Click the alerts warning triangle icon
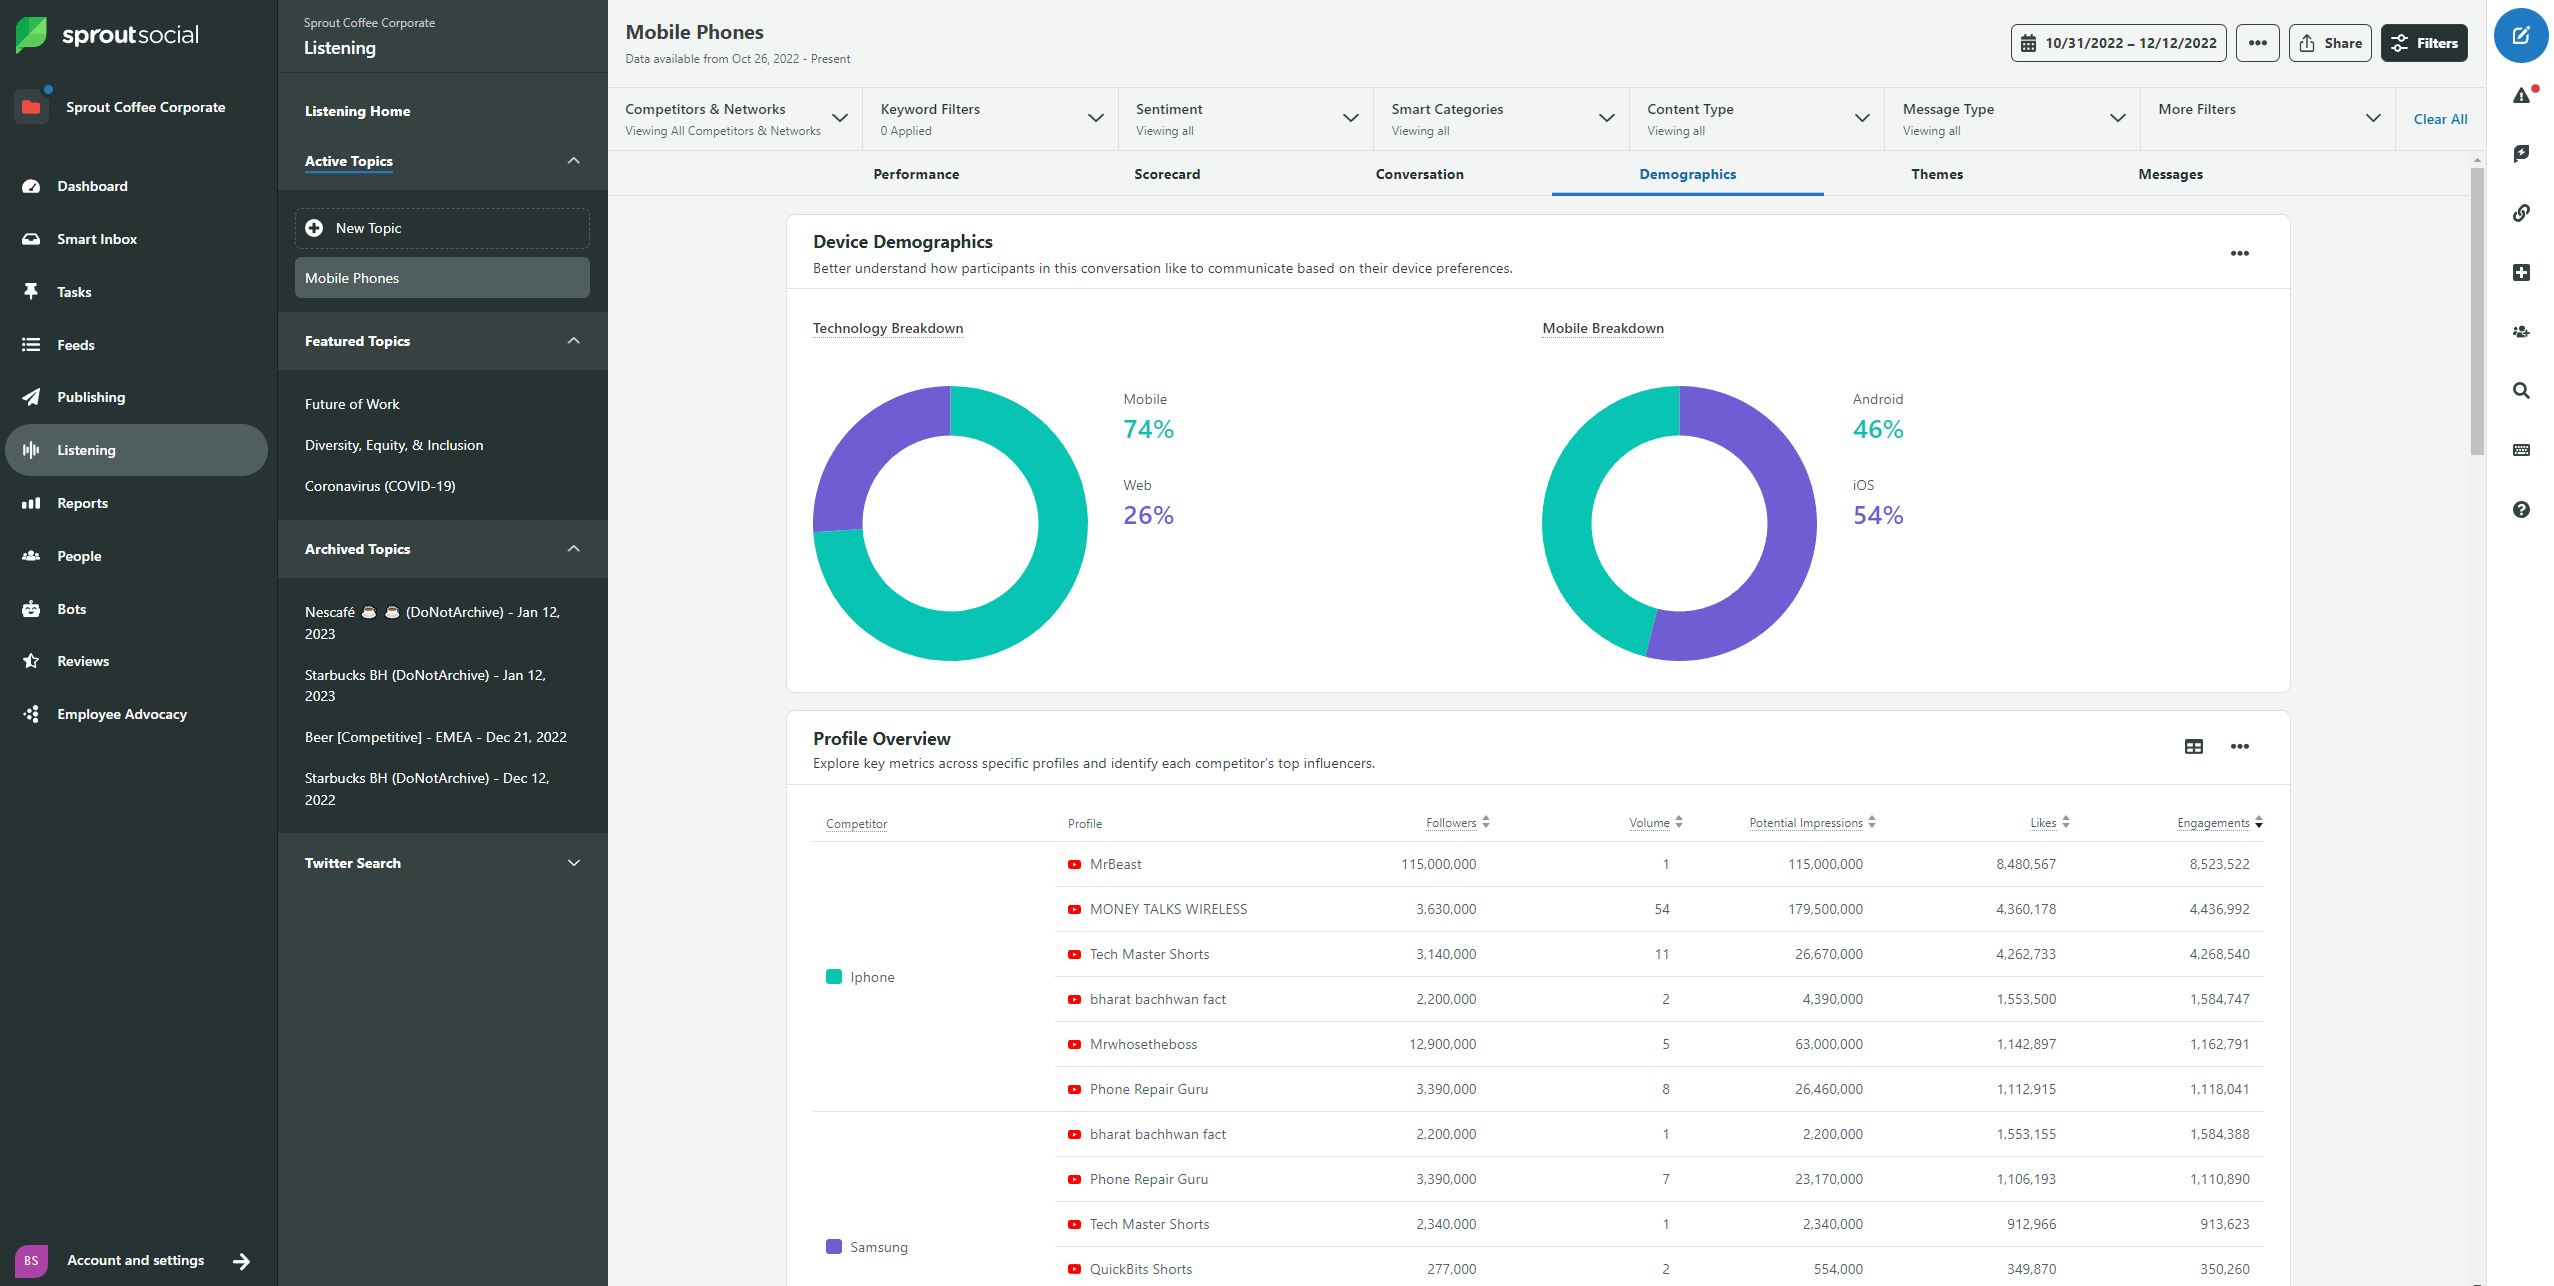 (2521, 95)
